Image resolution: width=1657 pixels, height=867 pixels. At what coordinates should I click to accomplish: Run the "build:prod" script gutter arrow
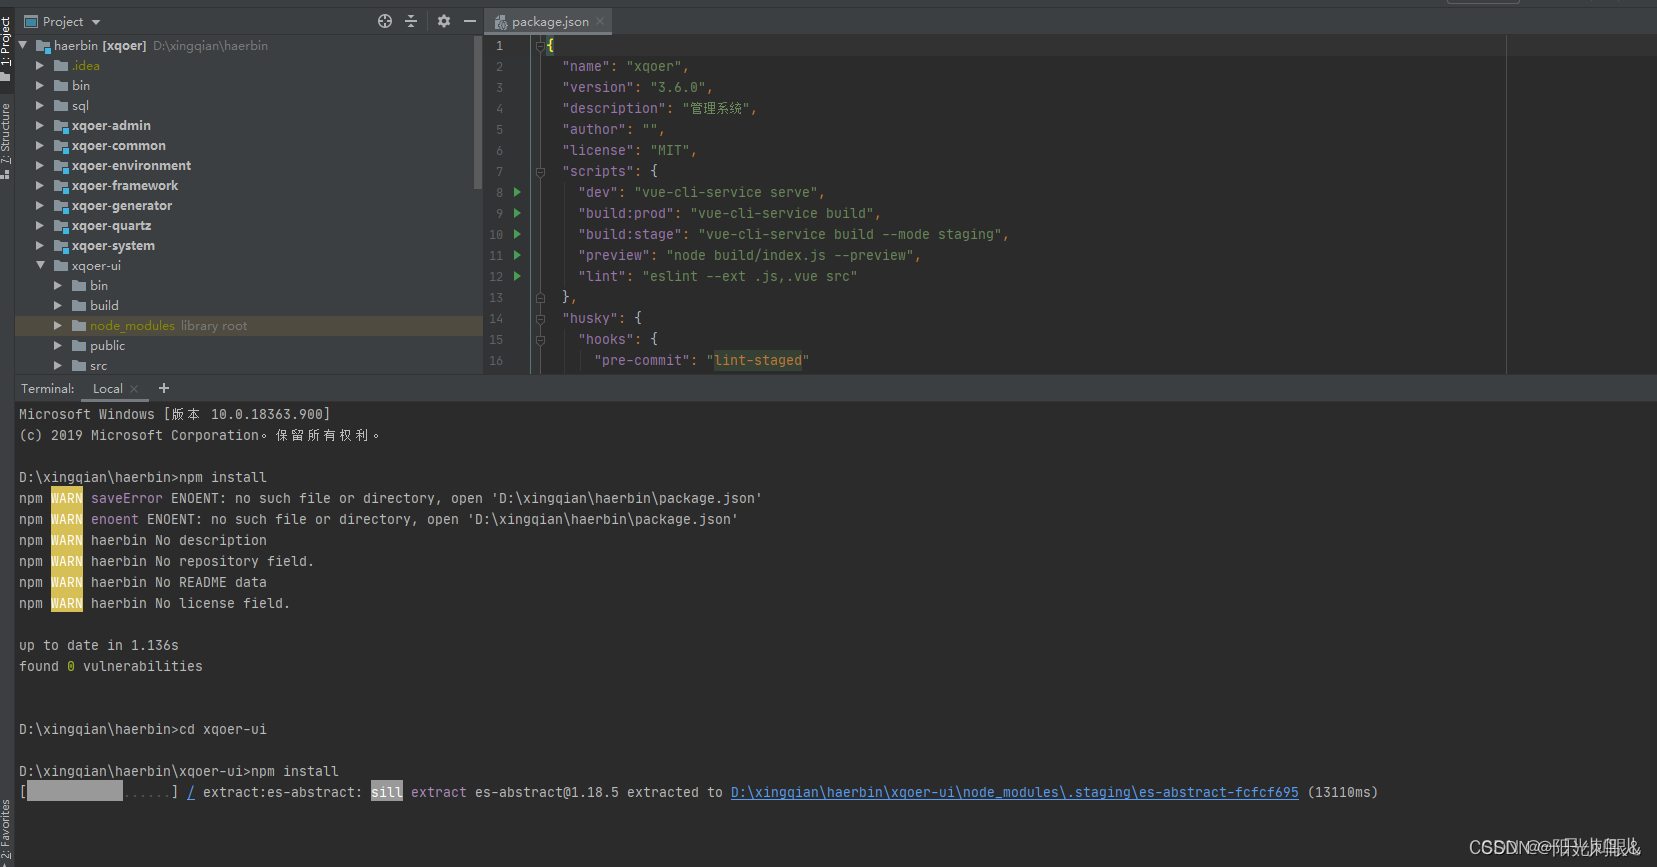tap(517, 213)
